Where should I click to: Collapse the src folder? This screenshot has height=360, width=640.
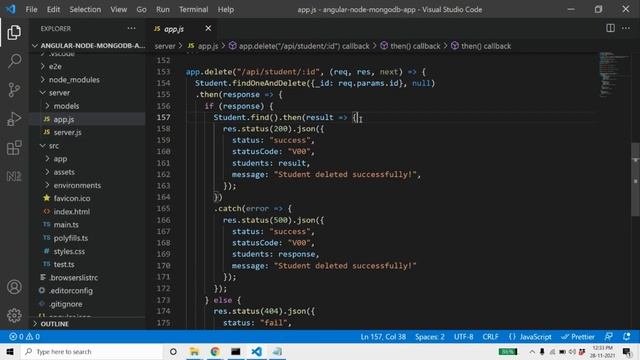point(54,146)
